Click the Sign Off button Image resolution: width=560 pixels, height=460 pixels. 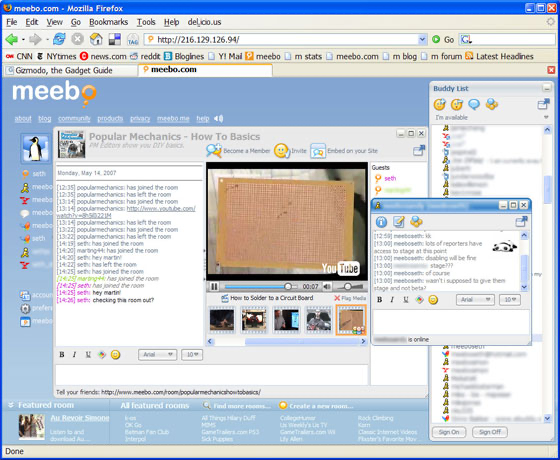pos(490,432)
